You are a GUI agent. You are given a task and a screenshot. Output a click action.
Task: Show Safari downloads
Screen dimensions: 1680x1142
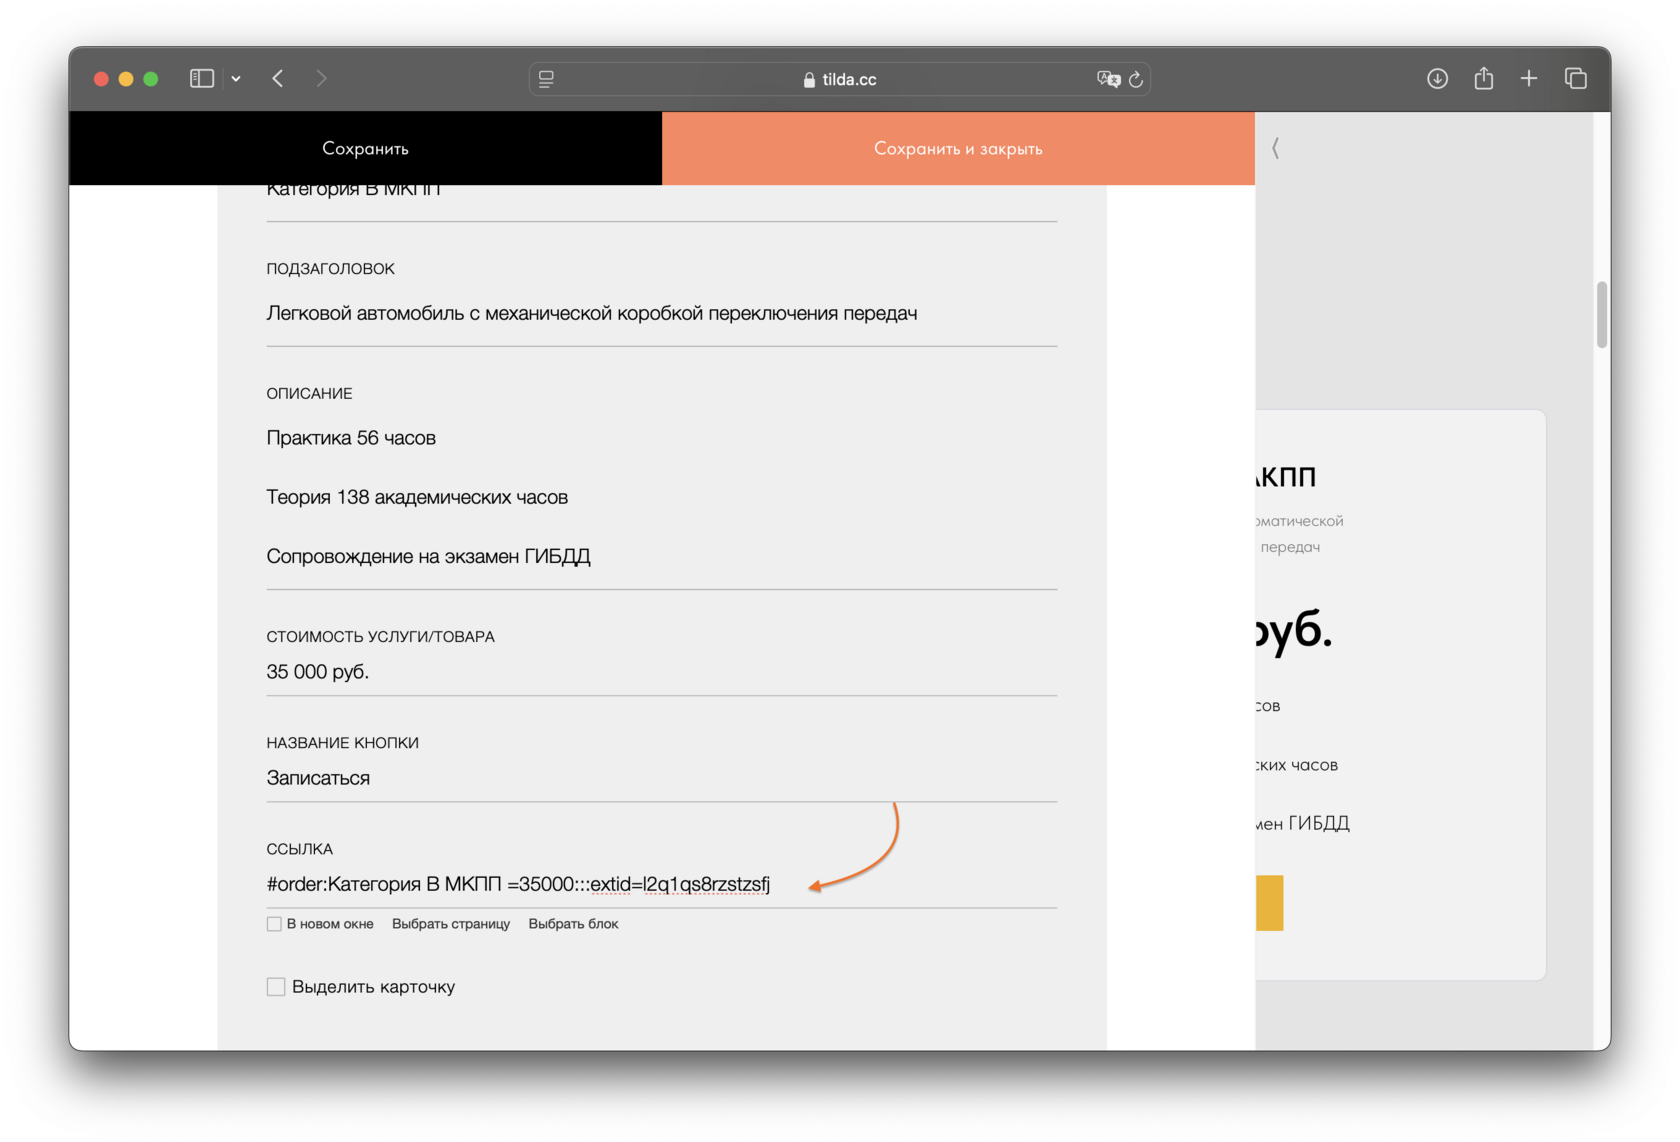pos(1437,78)
